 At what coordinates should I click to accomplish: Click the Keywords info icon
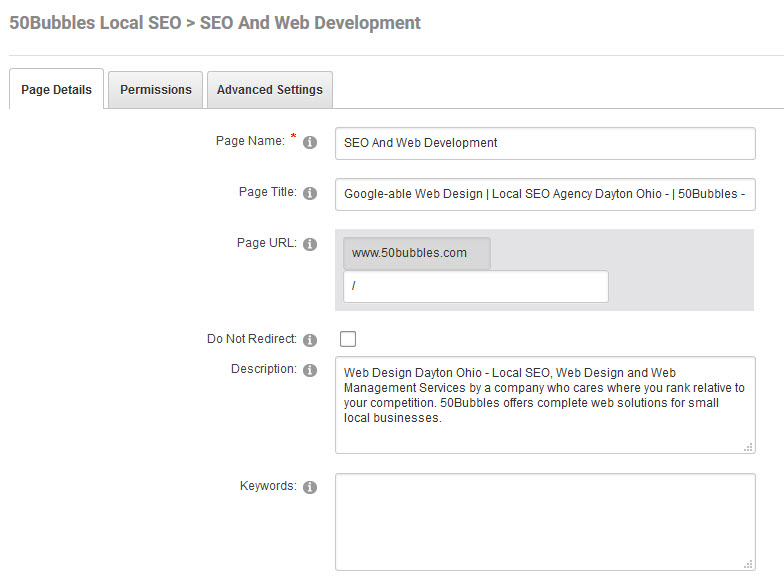(x=310, y=487)
